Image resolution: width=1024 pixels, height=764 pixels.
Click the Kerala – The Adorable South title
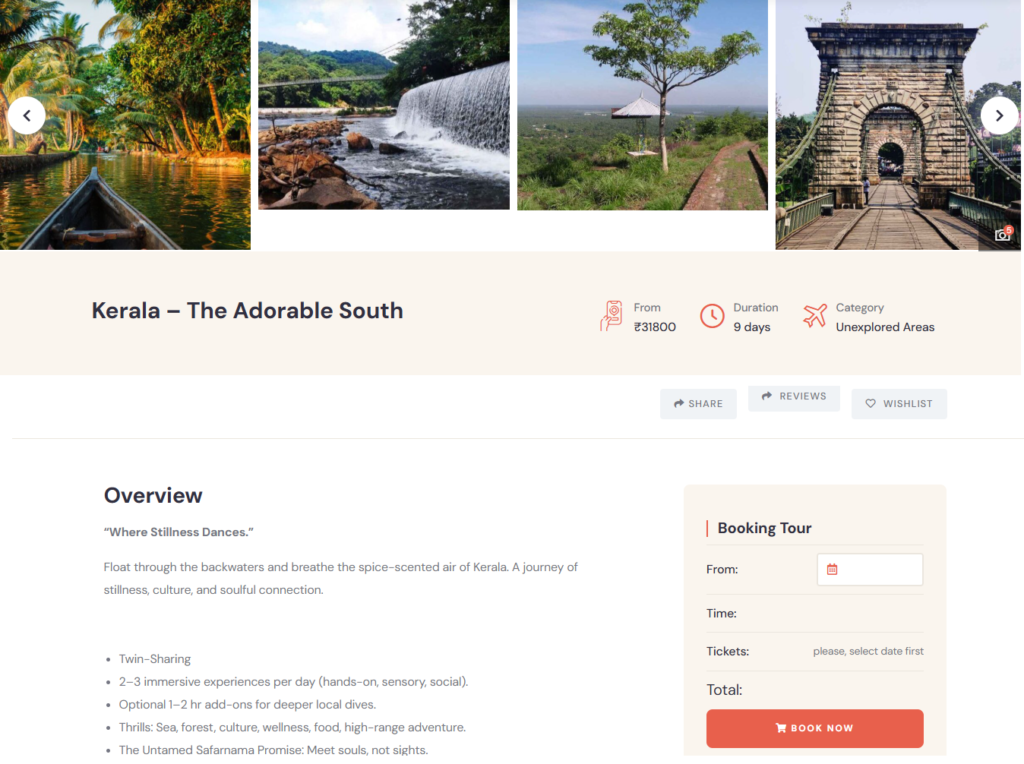(x=248, y=311)
